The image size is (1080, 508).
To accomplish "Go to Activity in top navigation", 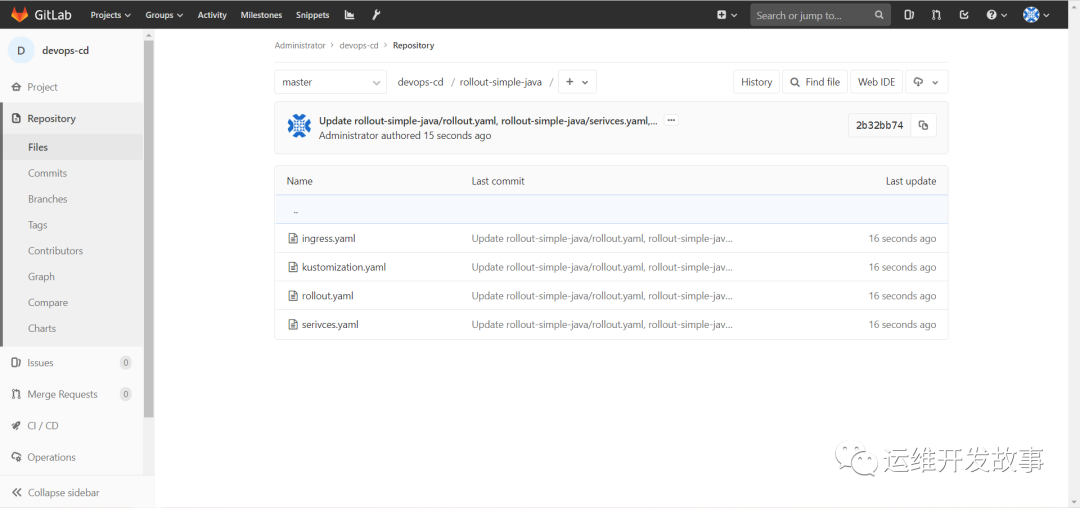I will tap(212, 14).
